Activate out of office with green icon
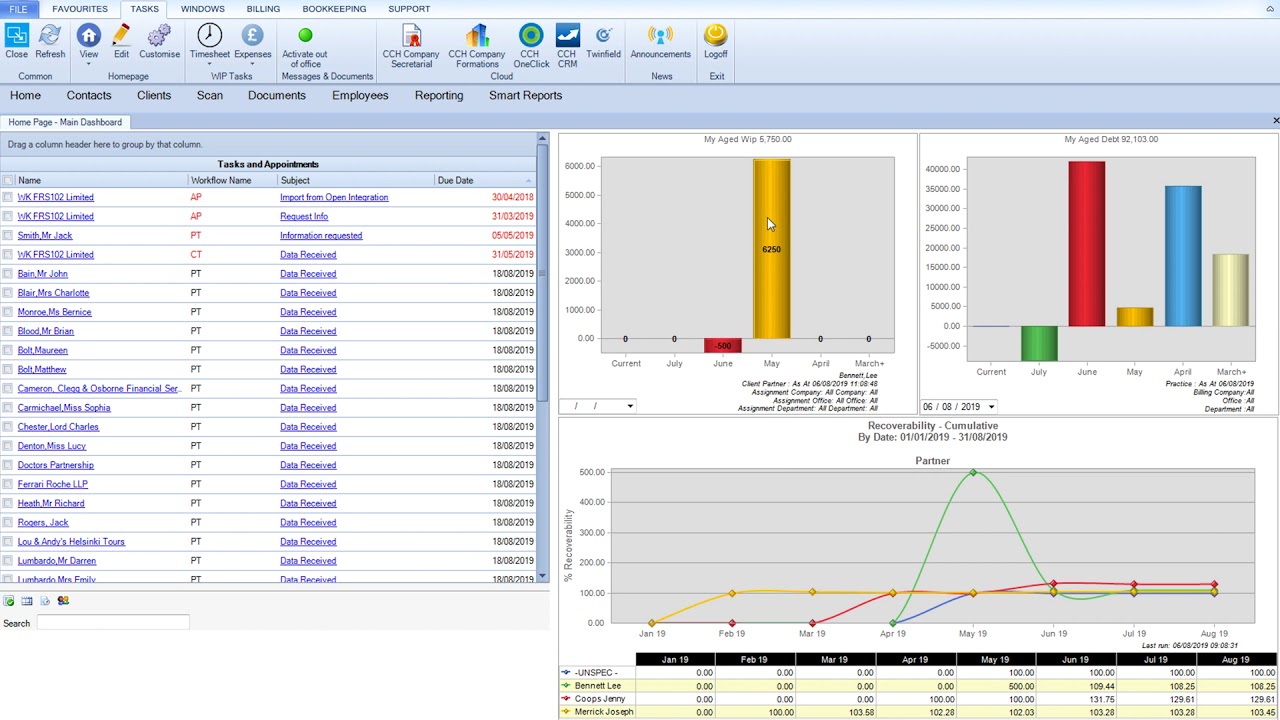Screen dimensions: 1280x720 point(305,36)
